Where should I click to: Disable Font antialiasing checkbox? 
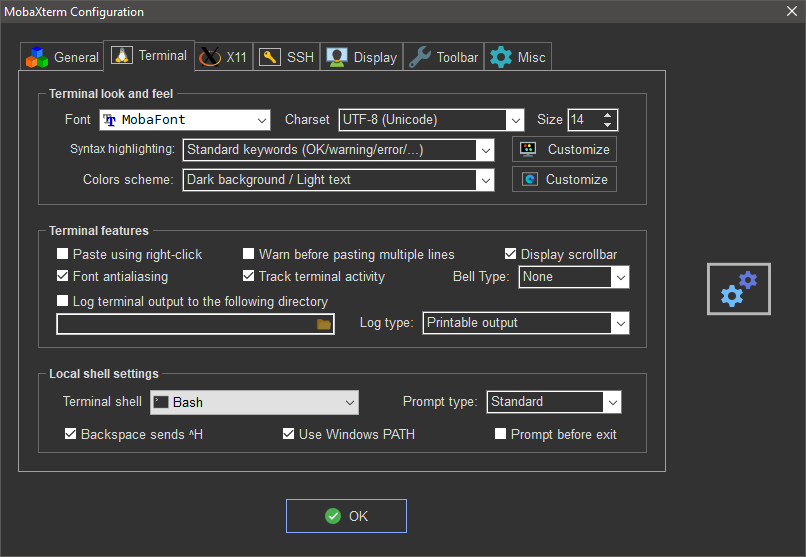[63, 276]
